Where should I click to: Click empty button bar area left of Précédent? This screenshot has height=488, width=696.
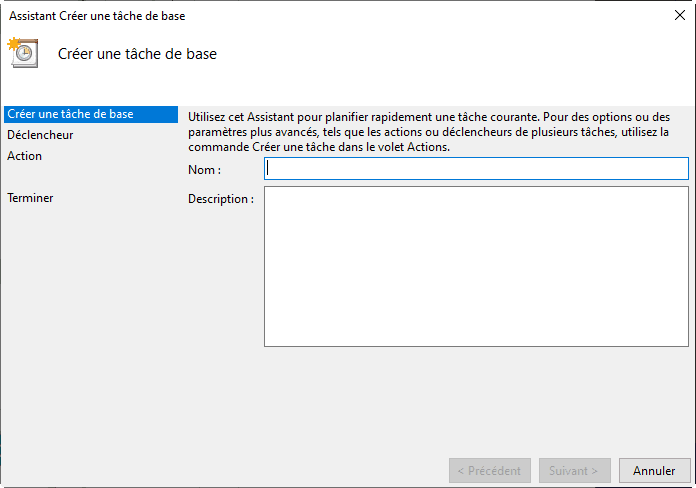(x=250, y=470)
